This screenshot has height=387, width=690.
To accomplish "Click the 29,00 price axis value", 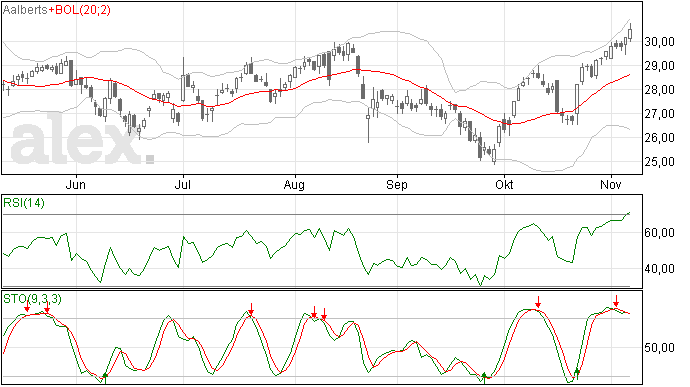I will (659, 66).
